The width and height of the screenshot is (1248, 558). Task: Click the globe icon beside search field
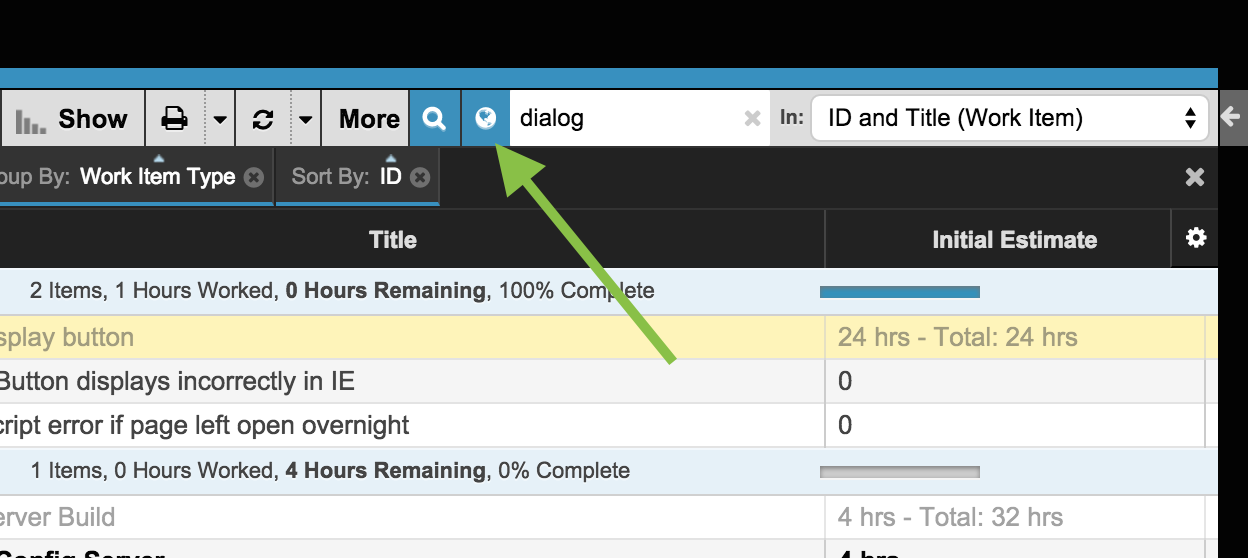pos(485,118)
